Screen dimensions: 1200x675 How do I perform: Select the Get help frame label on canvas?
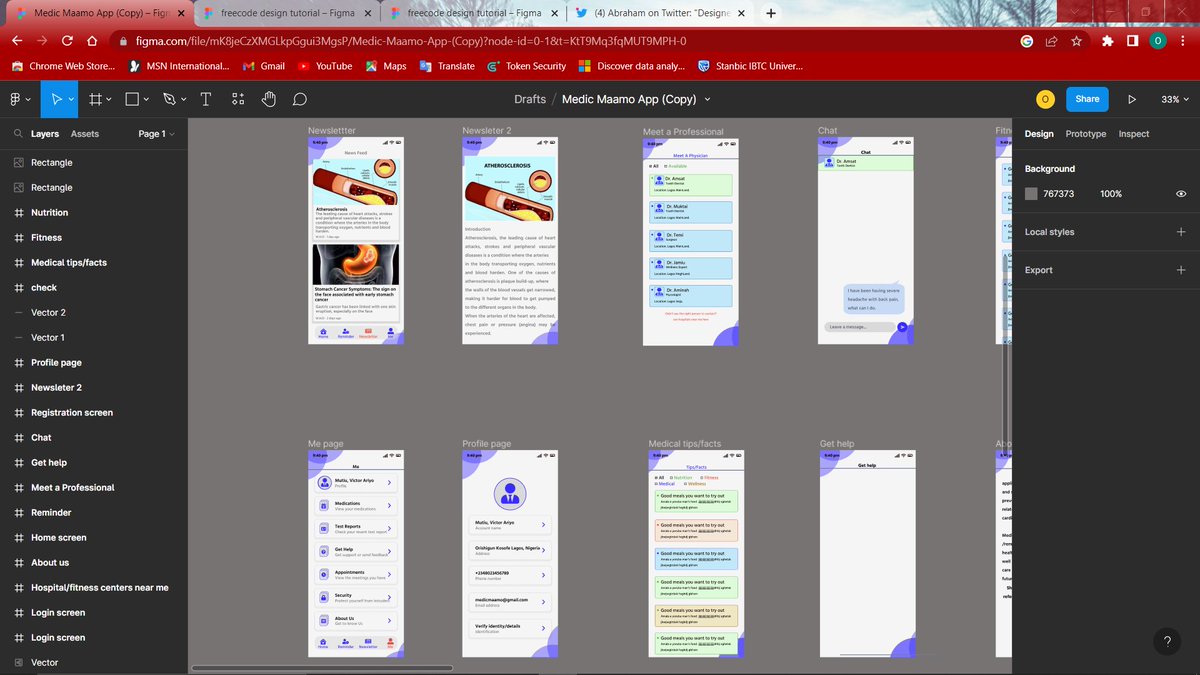pyautogui.click(x=836, y=443)
